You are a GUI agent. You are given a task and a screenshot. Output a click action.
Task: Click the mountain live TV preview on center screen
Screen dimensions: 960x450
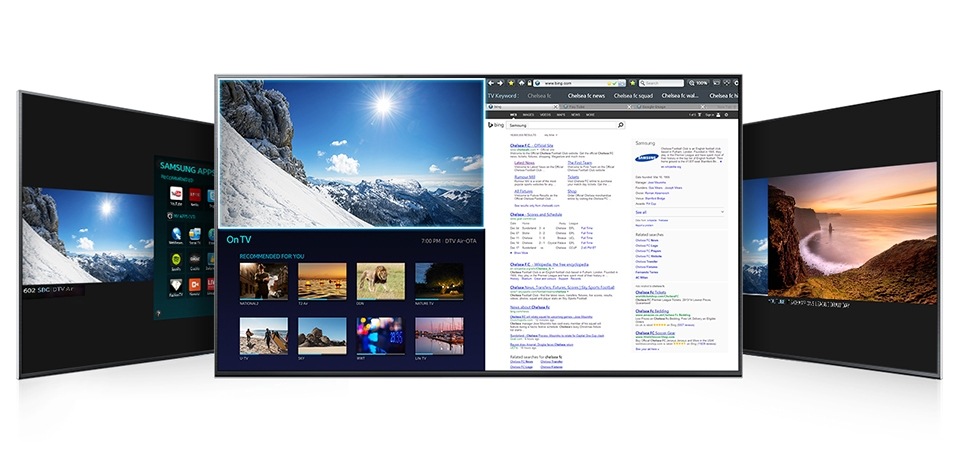pos(351,153)
